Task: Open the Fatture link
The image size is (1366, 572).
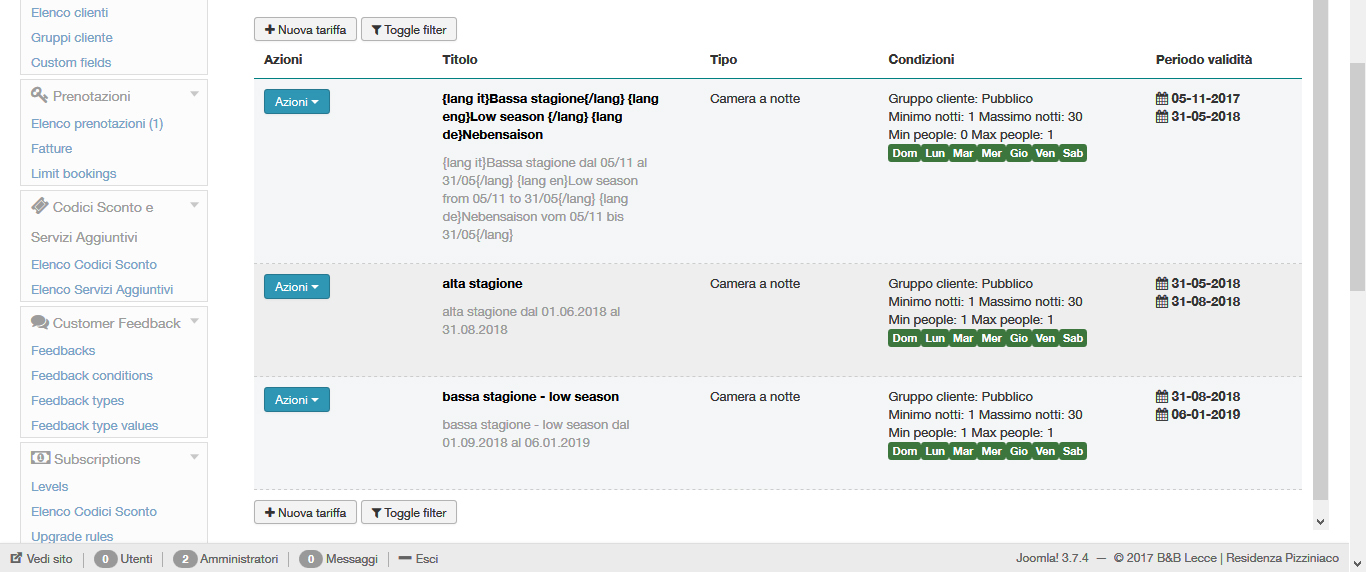Action: pos(52,149)
